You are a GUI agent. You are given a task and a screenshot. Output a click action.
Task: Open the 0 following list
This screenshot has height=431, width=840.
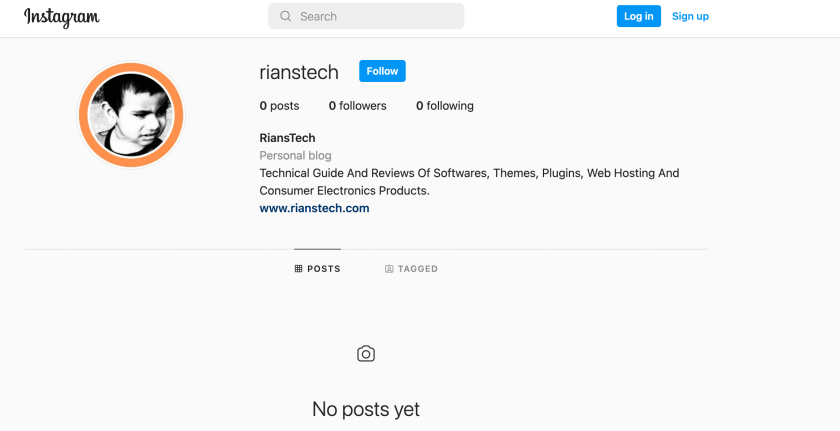[445, 106]
